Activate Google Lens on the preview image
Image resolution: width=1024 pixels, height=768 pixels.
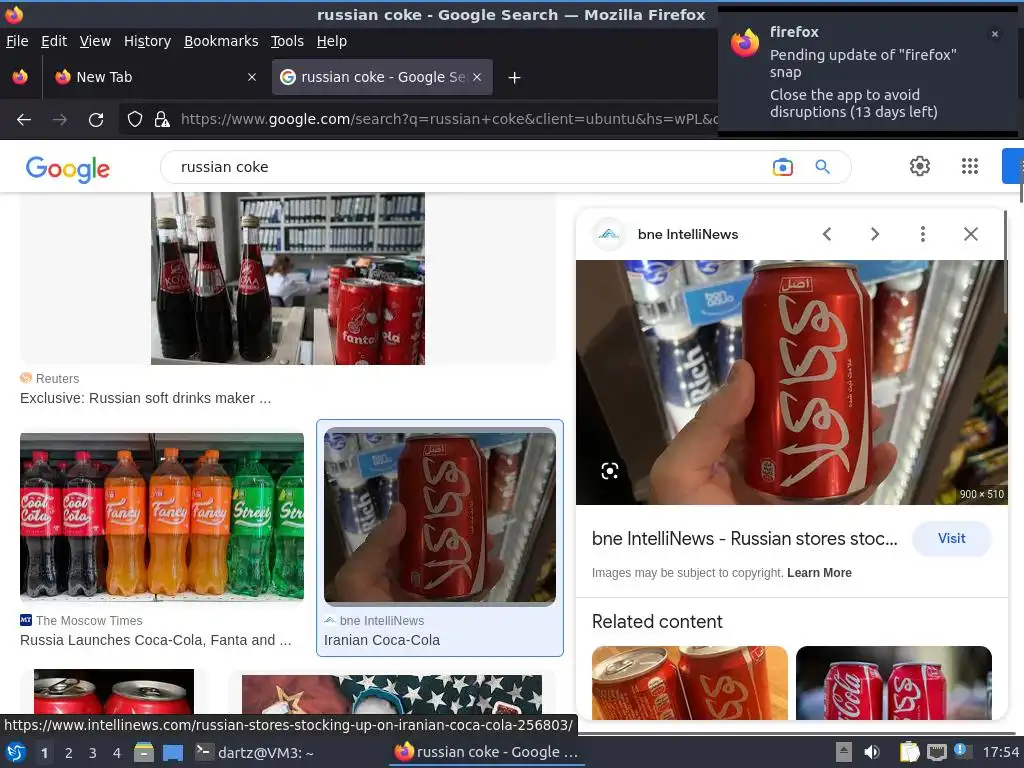pyautogui.click(x=609, y=472)
